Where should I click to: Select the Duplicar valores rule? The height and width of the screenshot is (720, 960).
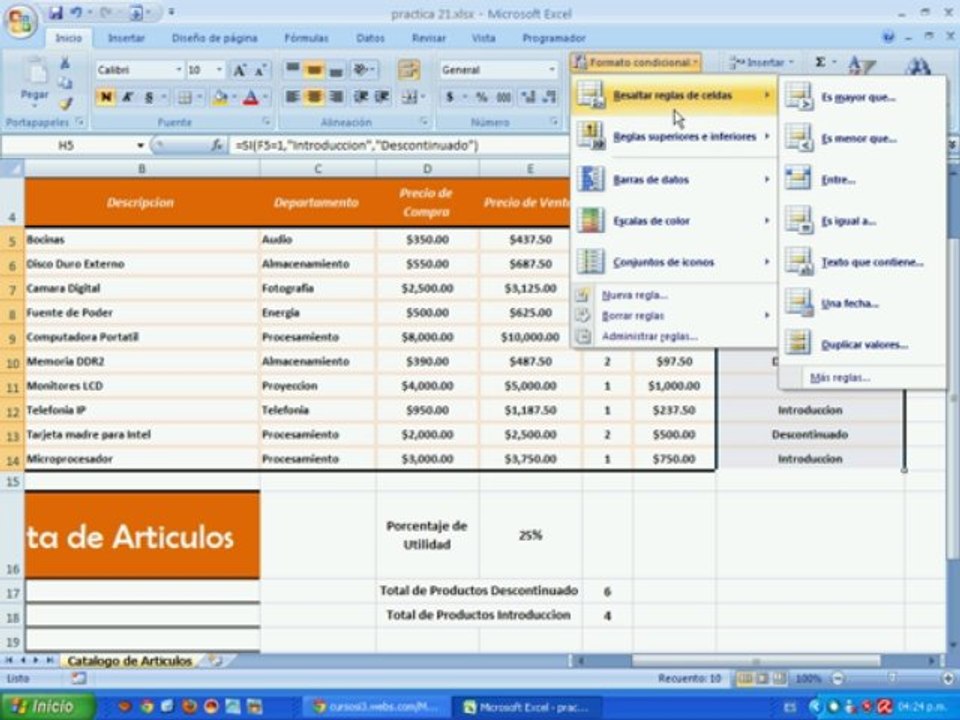click(x=862, y=345)
